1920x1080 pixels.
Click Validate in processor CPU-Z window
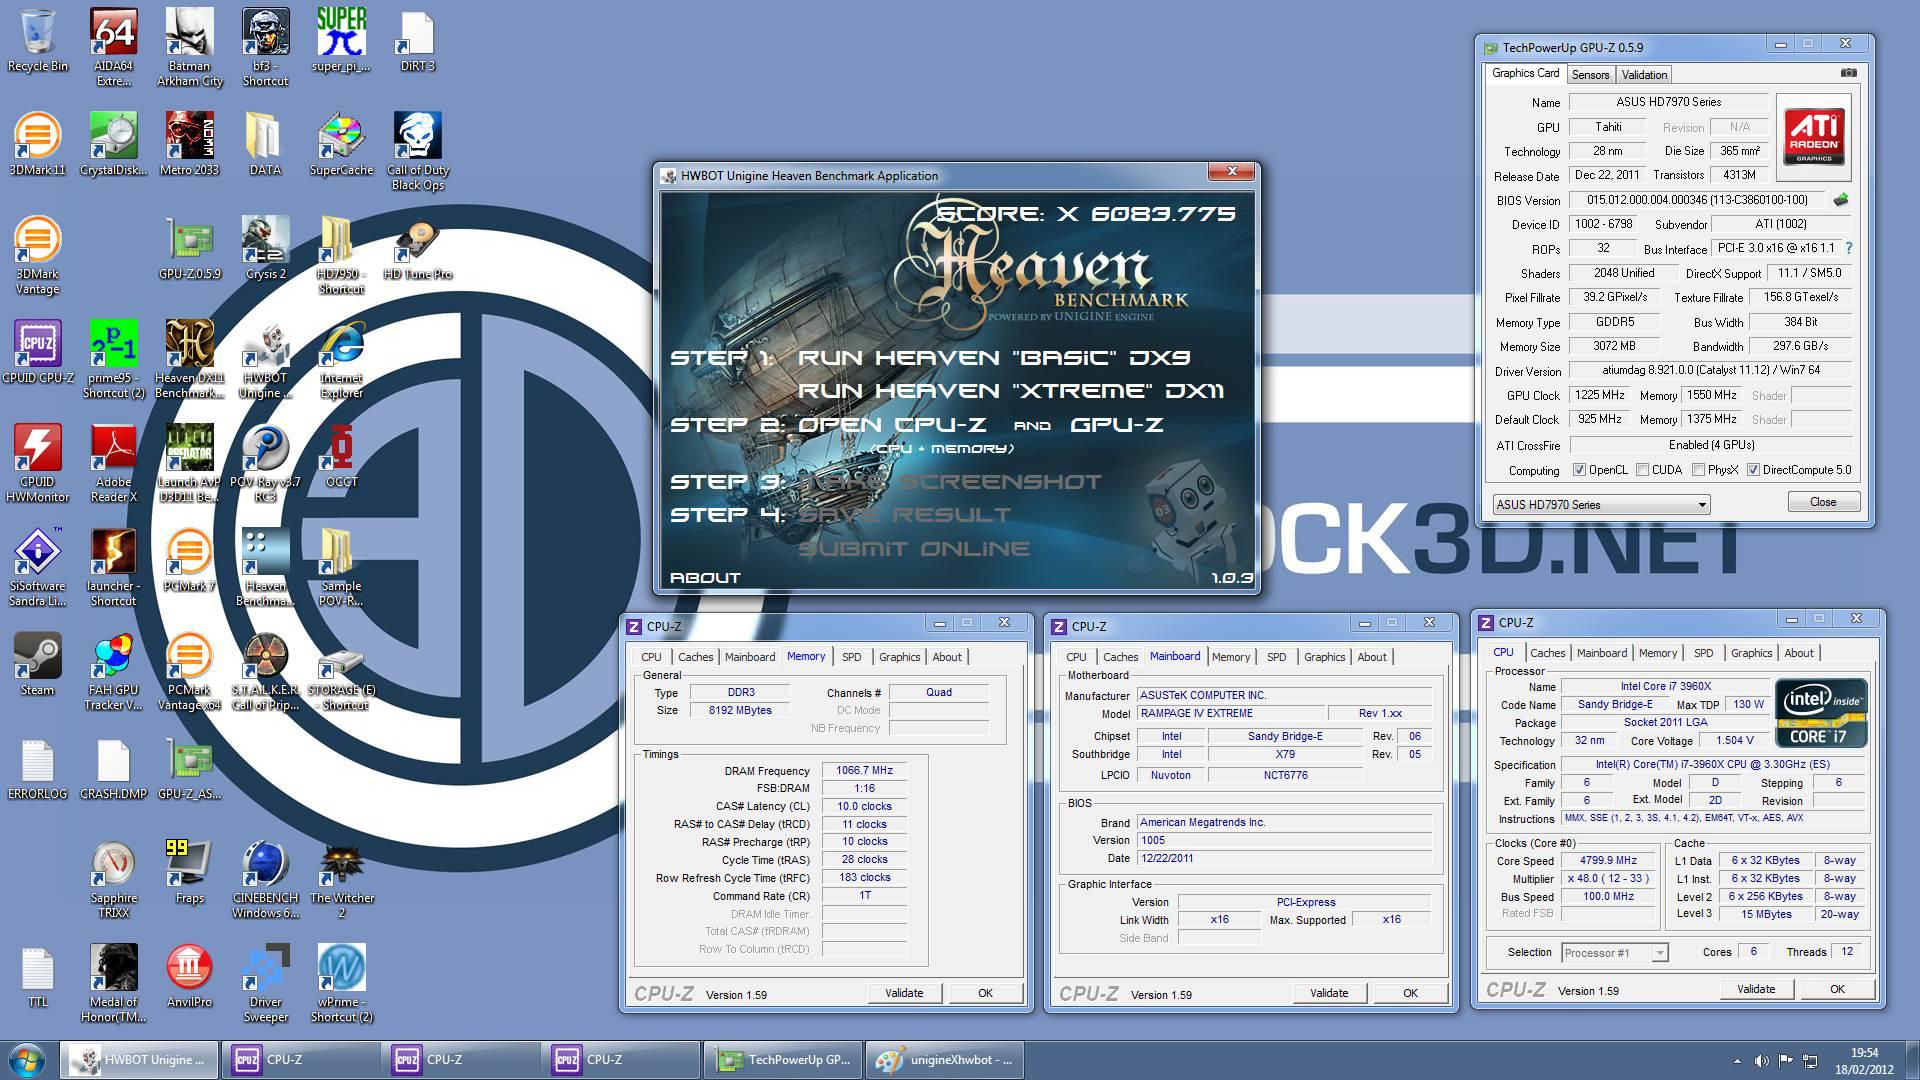coord(1756,989)
